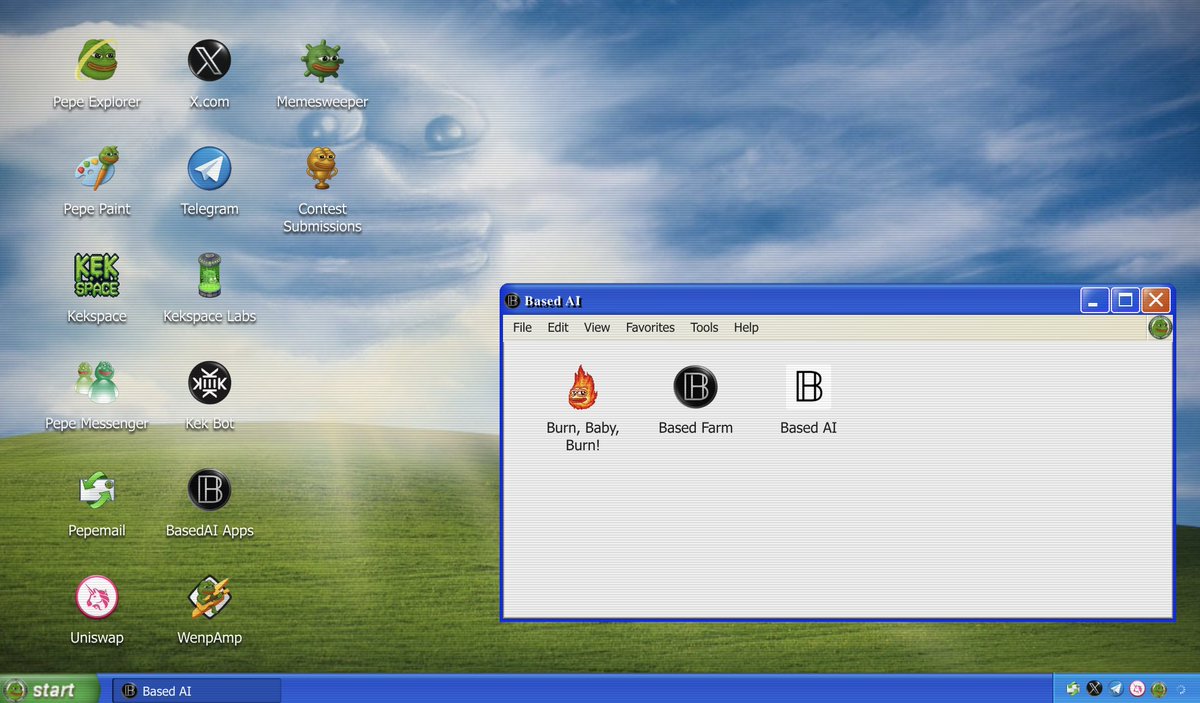
Task: Maximize the Based AI window
Action: point(1125,300)
